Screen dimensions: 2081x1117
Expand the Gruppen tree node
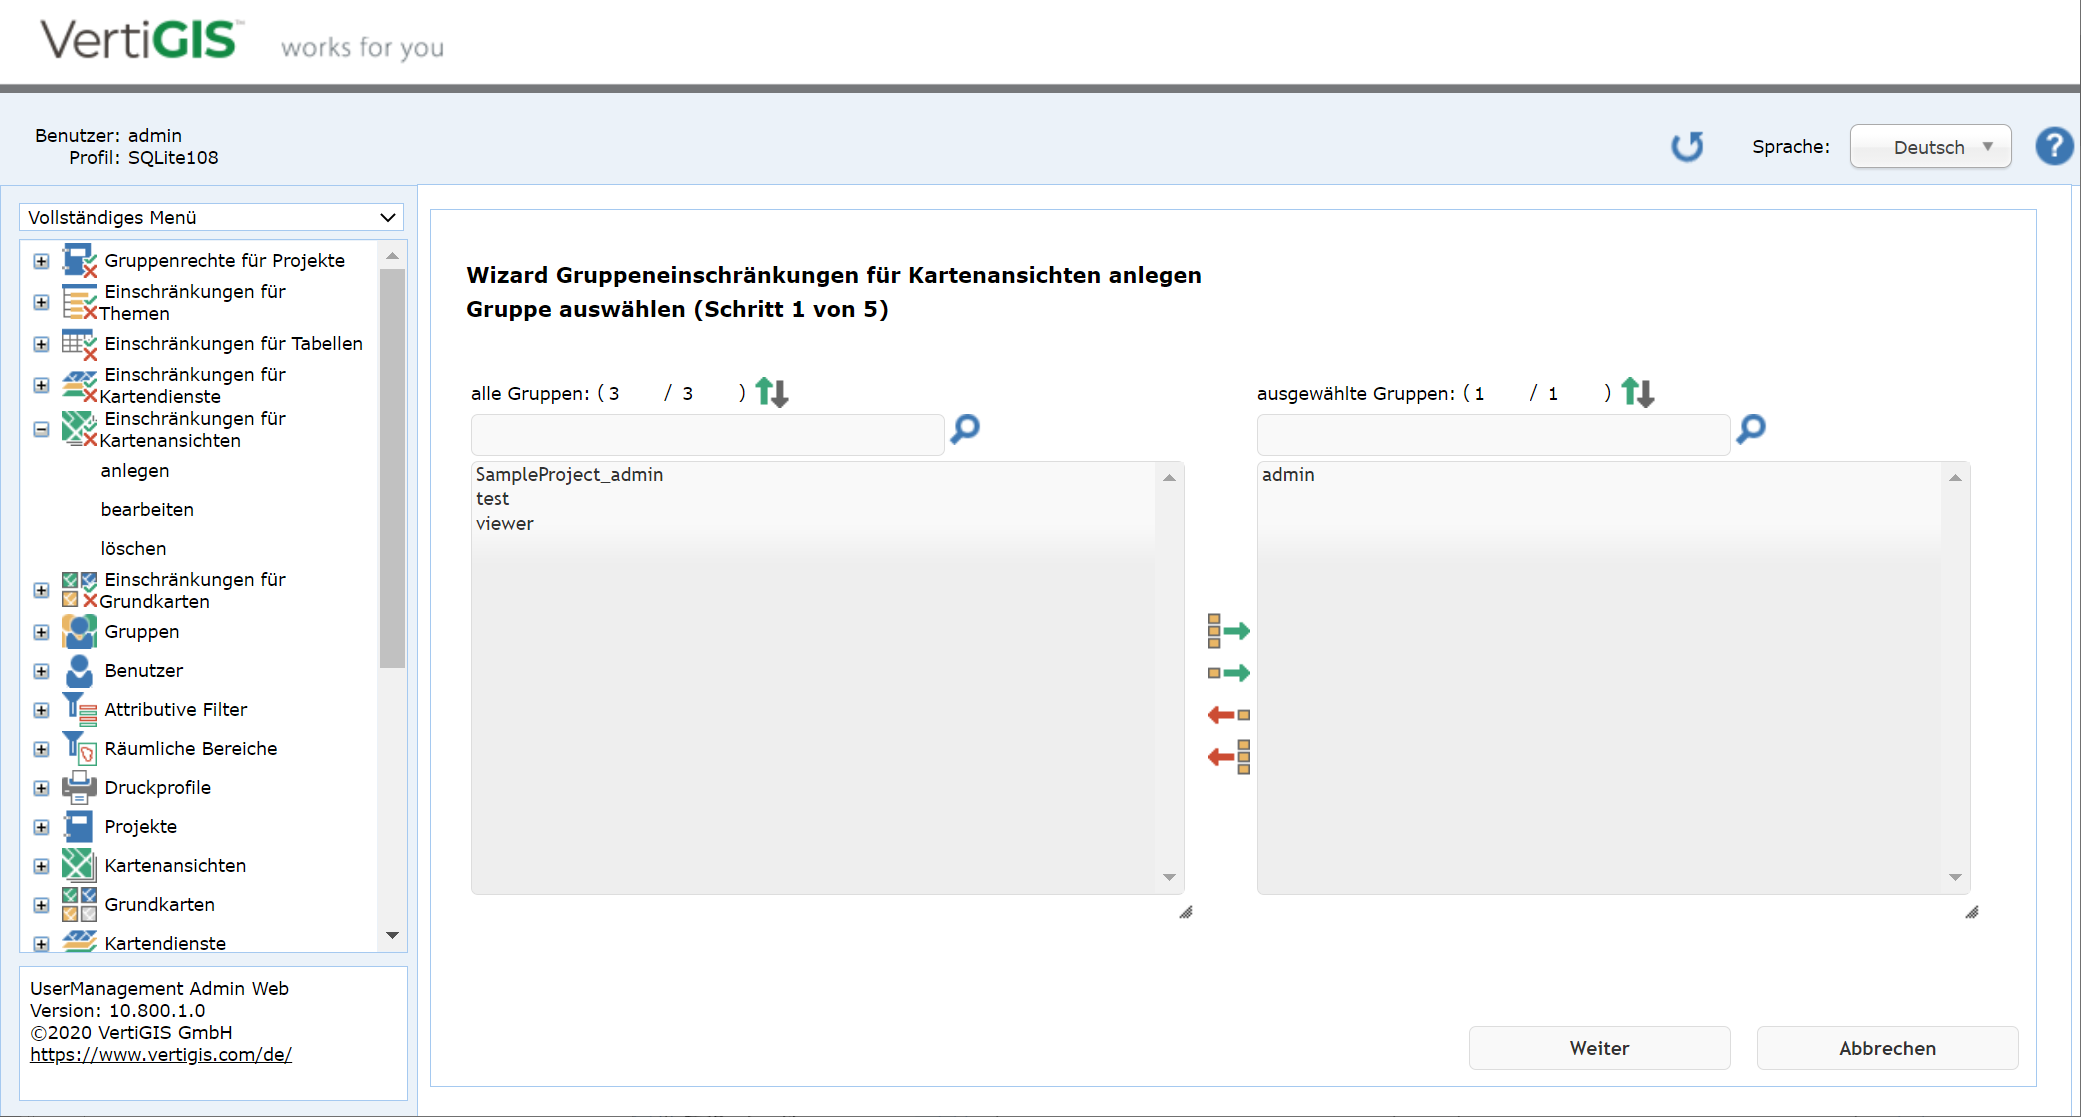[x=41, y=632]
